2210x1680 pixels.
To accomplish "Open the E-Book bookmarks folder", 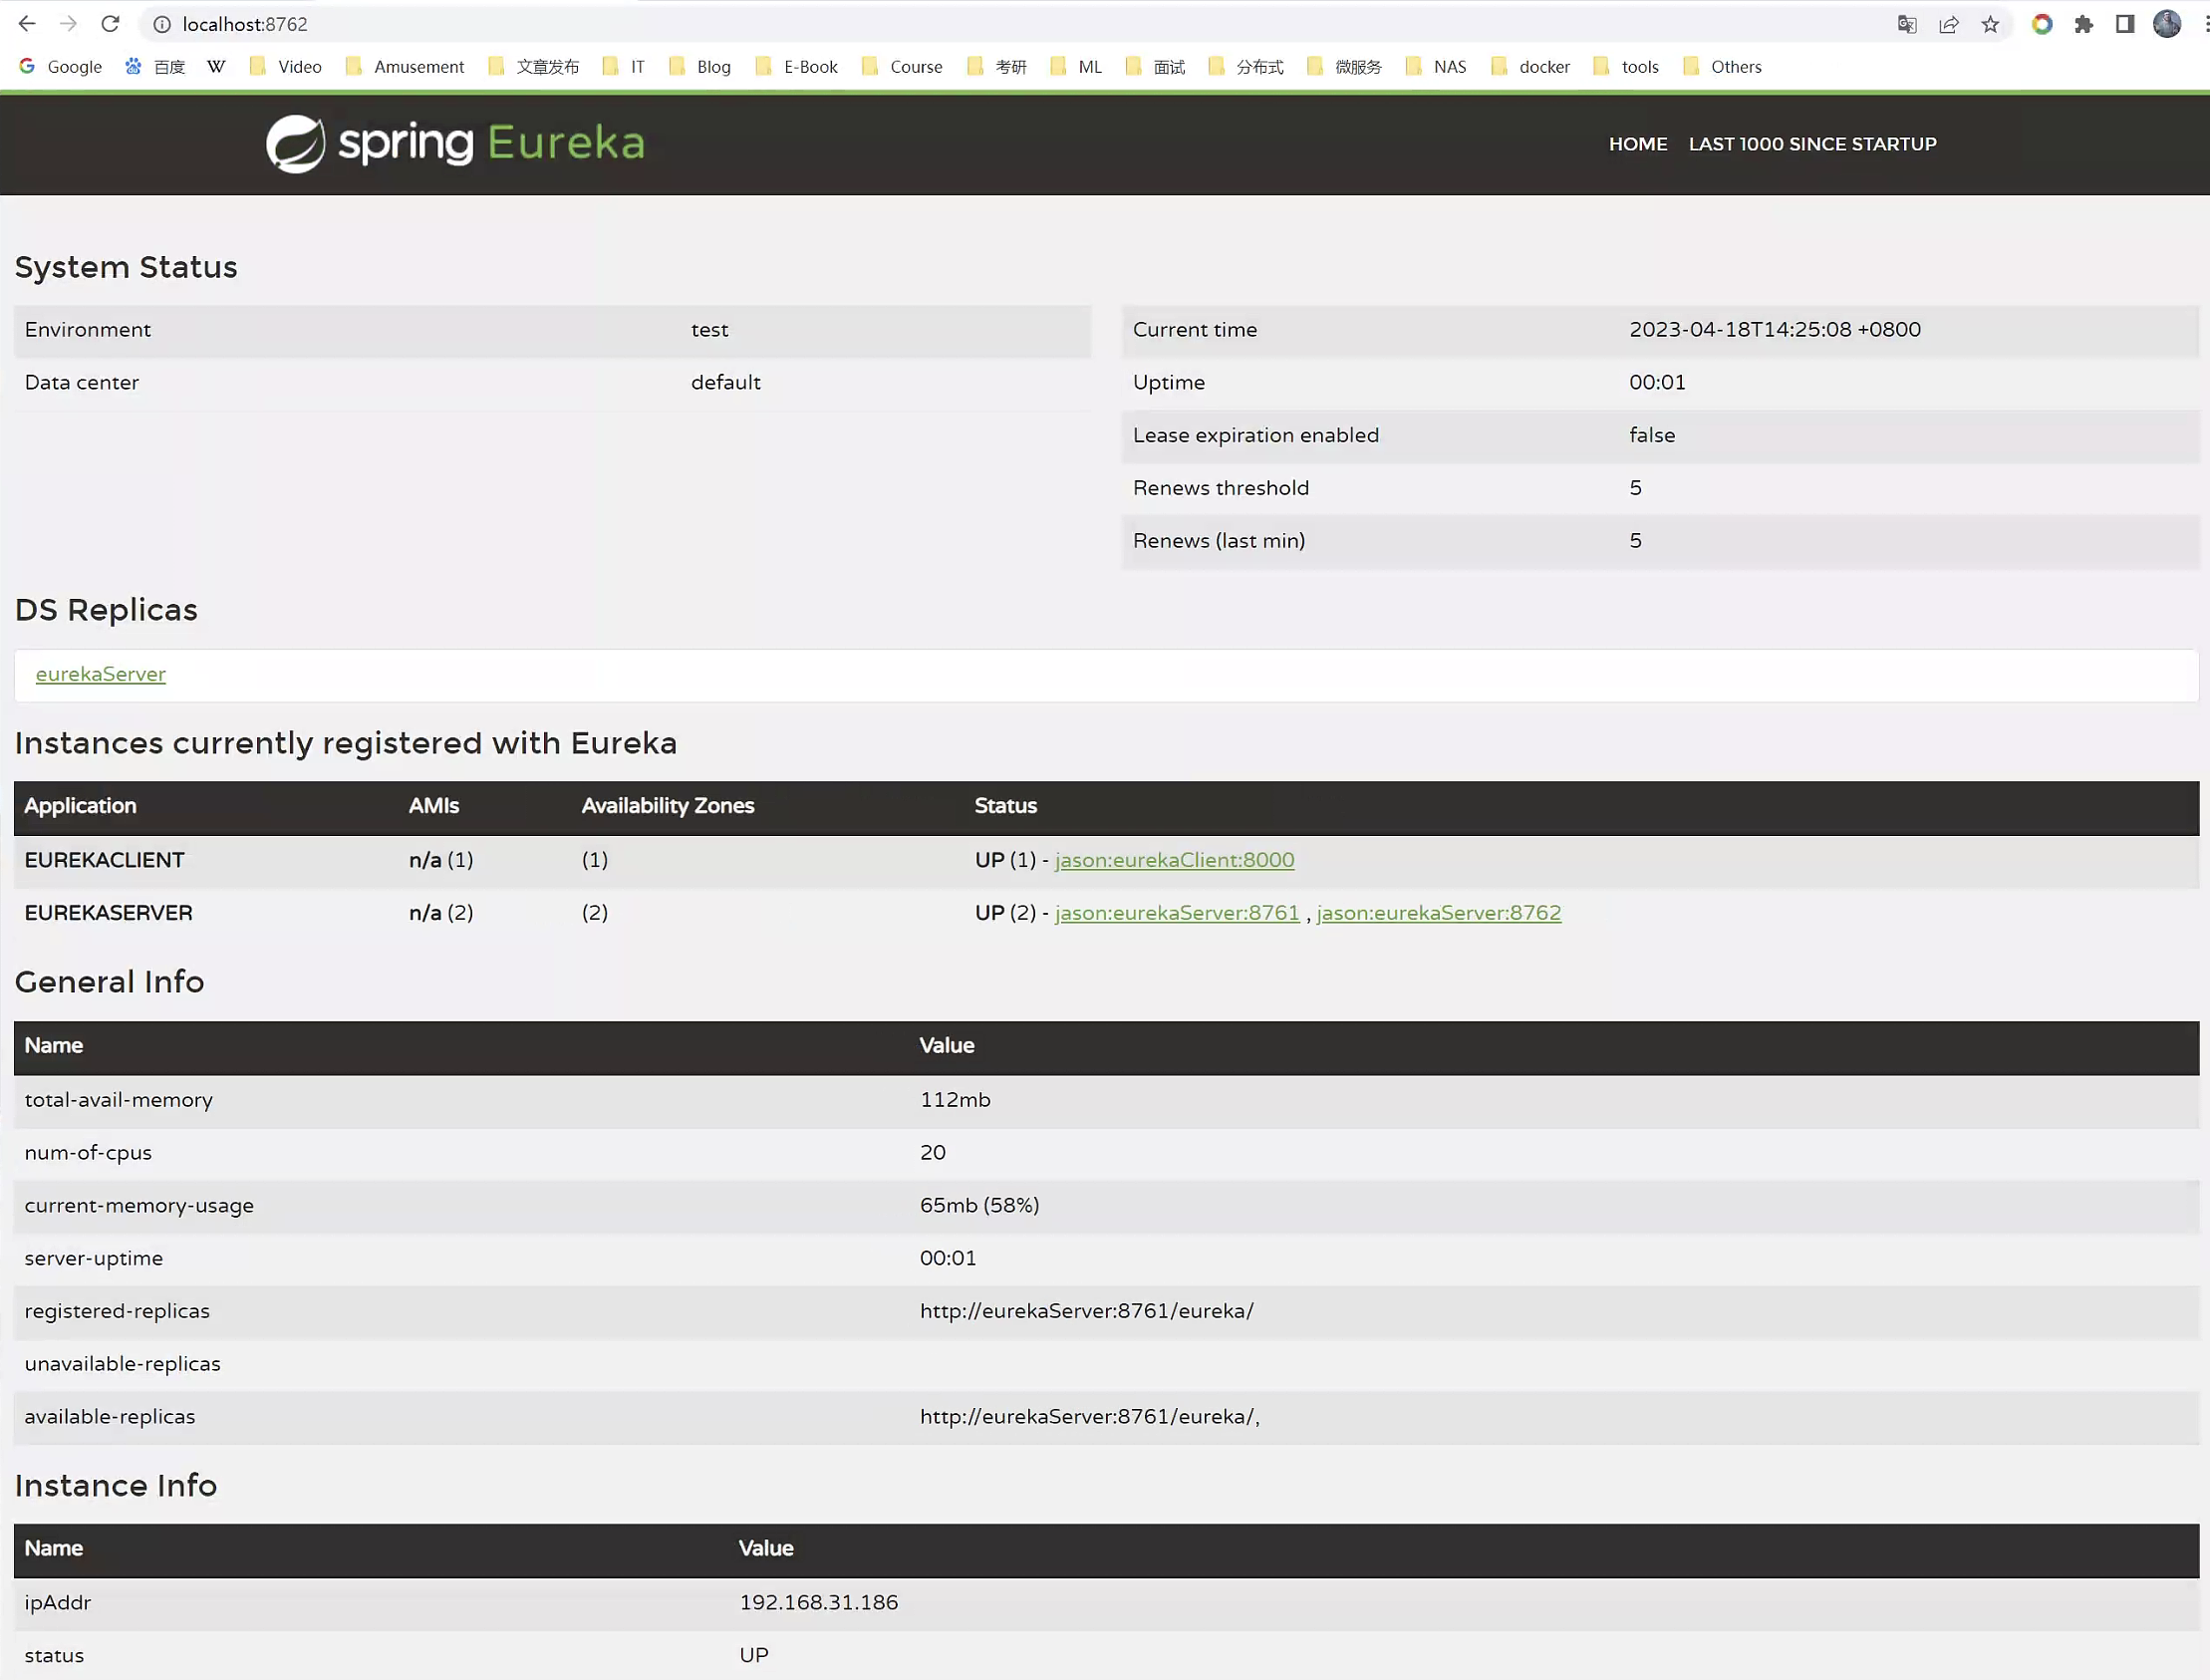I will [x=797, y=67].
